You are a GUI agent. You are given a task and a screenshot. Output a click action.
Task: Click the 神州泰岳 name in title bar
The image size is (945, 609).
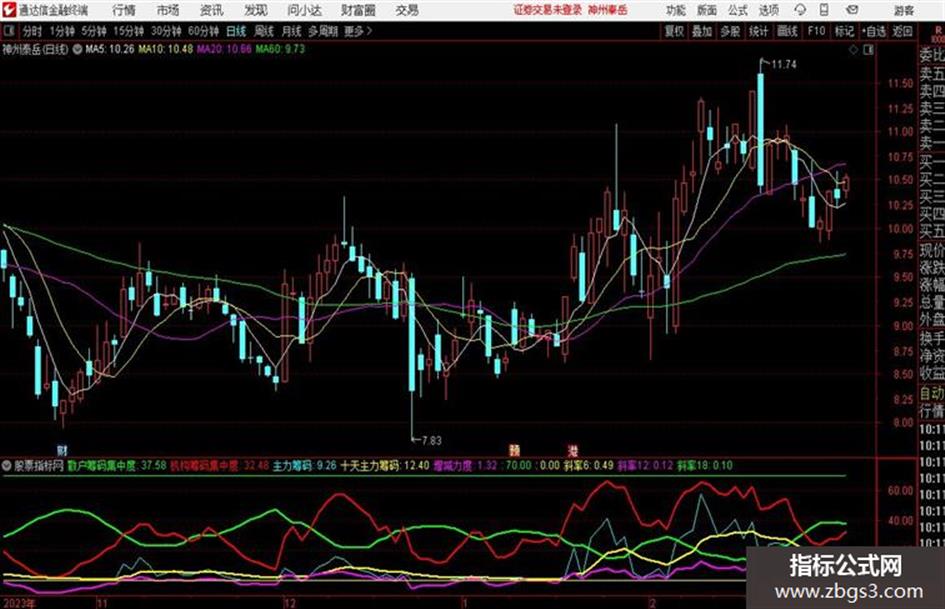coord(608,10)
